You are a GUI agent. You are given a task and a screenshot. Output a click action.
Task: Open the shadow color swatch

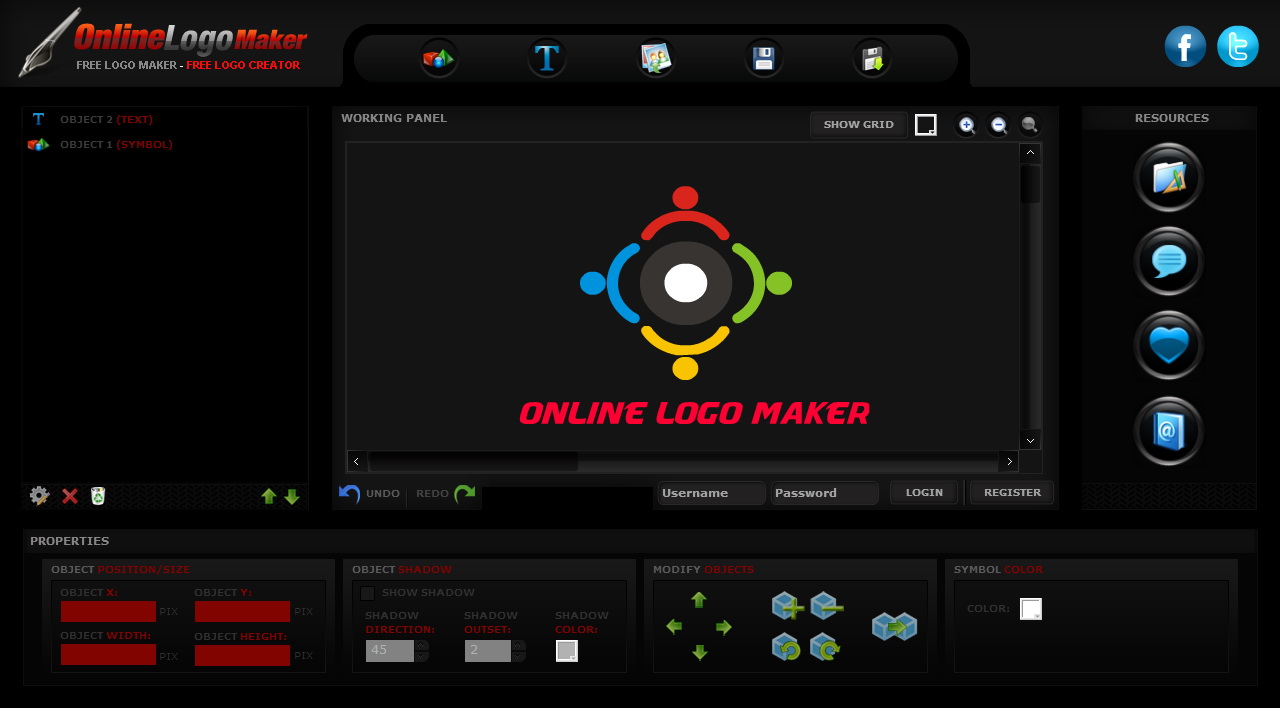point(567,651)
